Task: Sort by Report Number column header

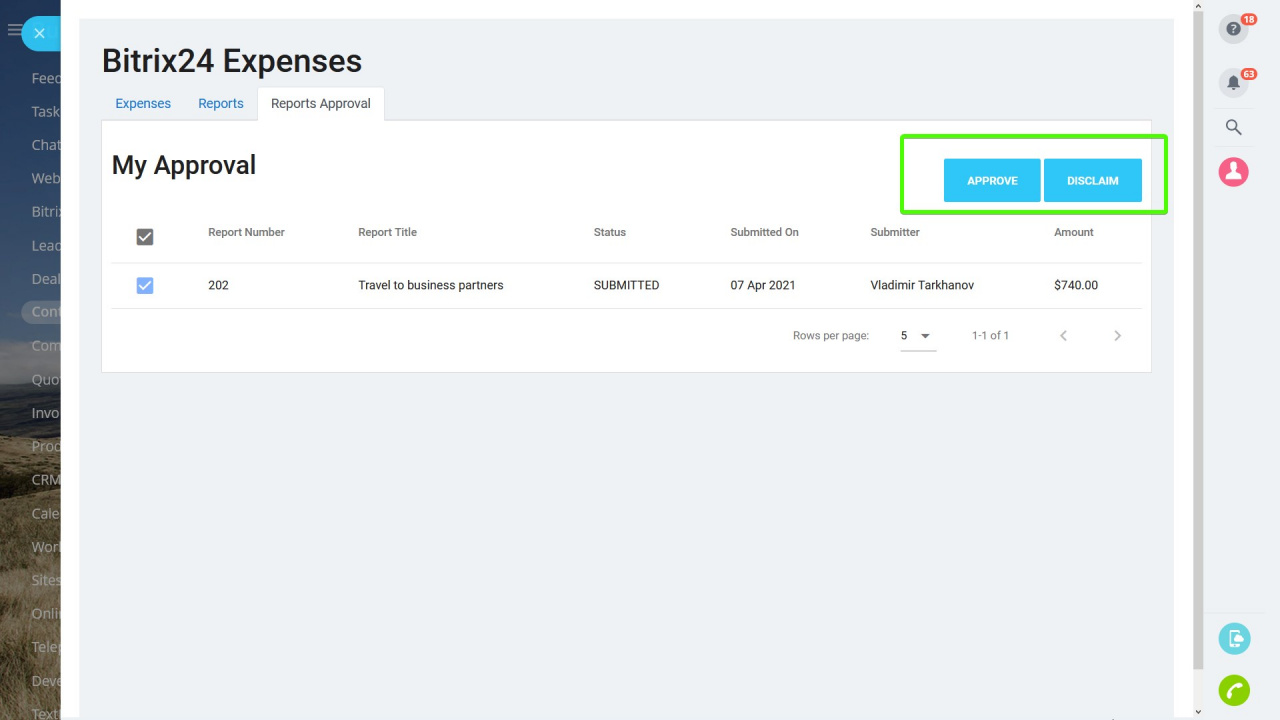Action: coord(246,232)
